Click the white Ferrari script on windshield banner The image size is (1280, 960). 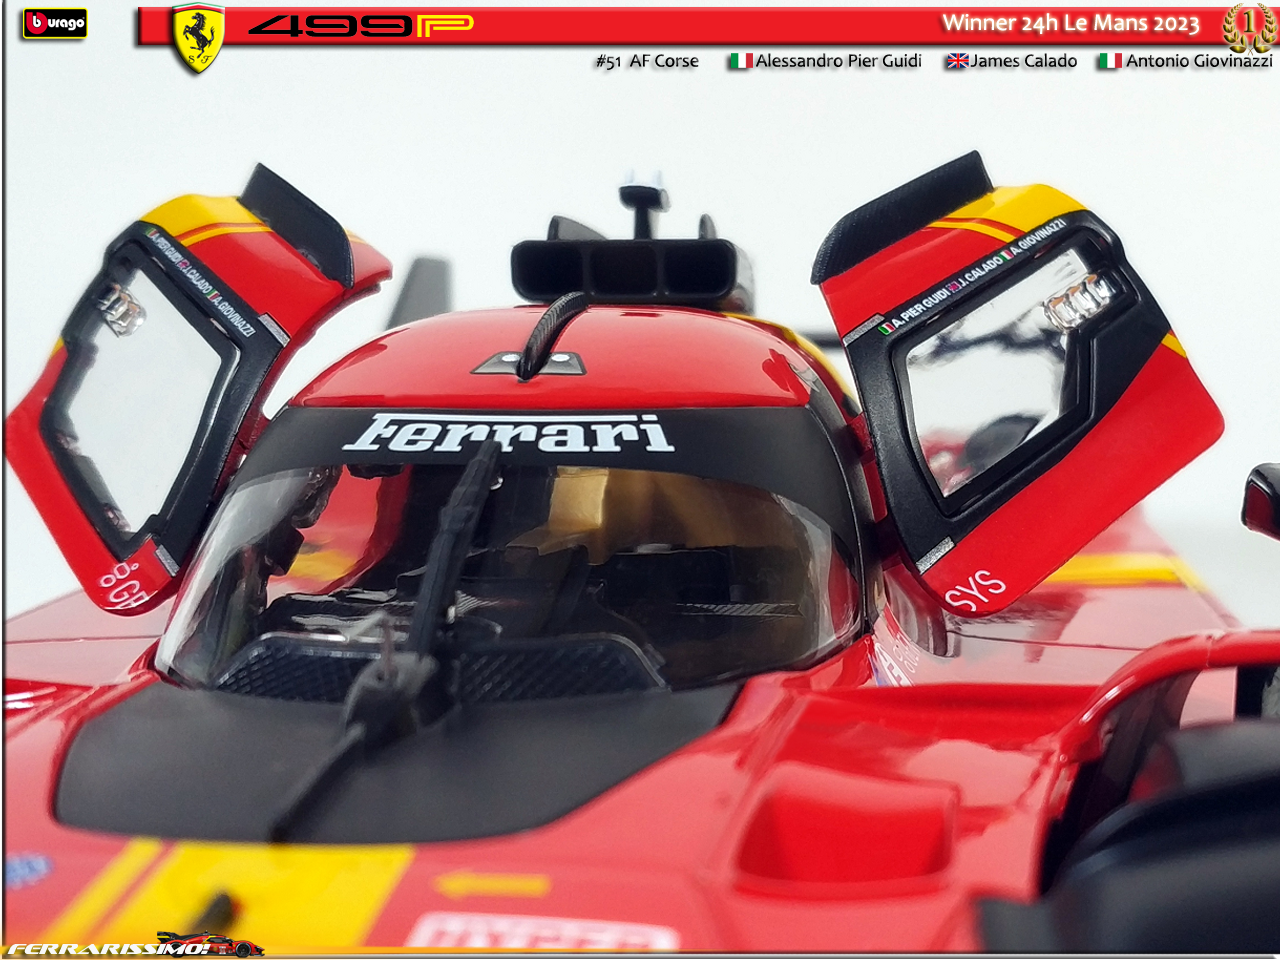point(508,433)
